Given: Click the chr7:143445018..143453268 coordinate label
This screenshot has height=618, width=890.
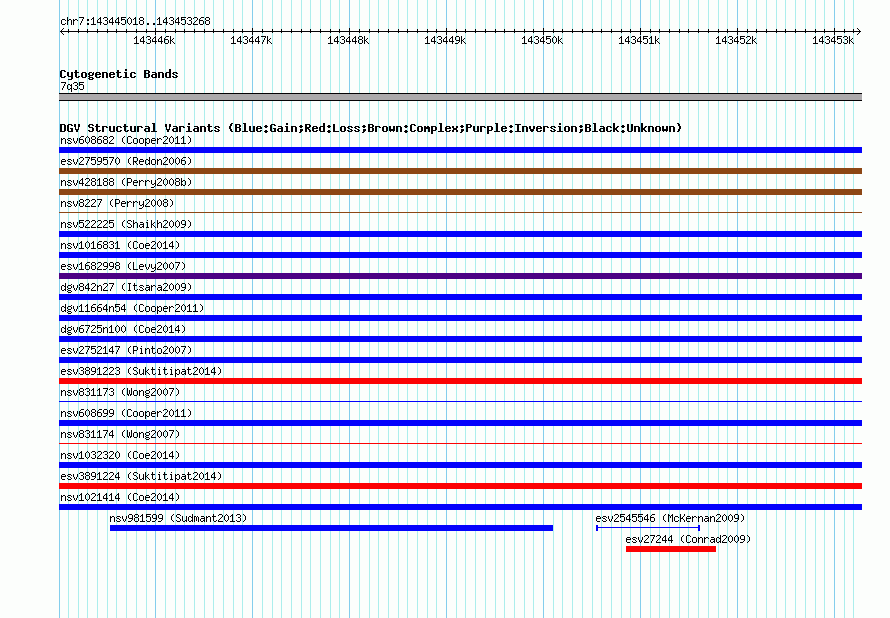Looking at the screenshot, I should pos(135,21).
